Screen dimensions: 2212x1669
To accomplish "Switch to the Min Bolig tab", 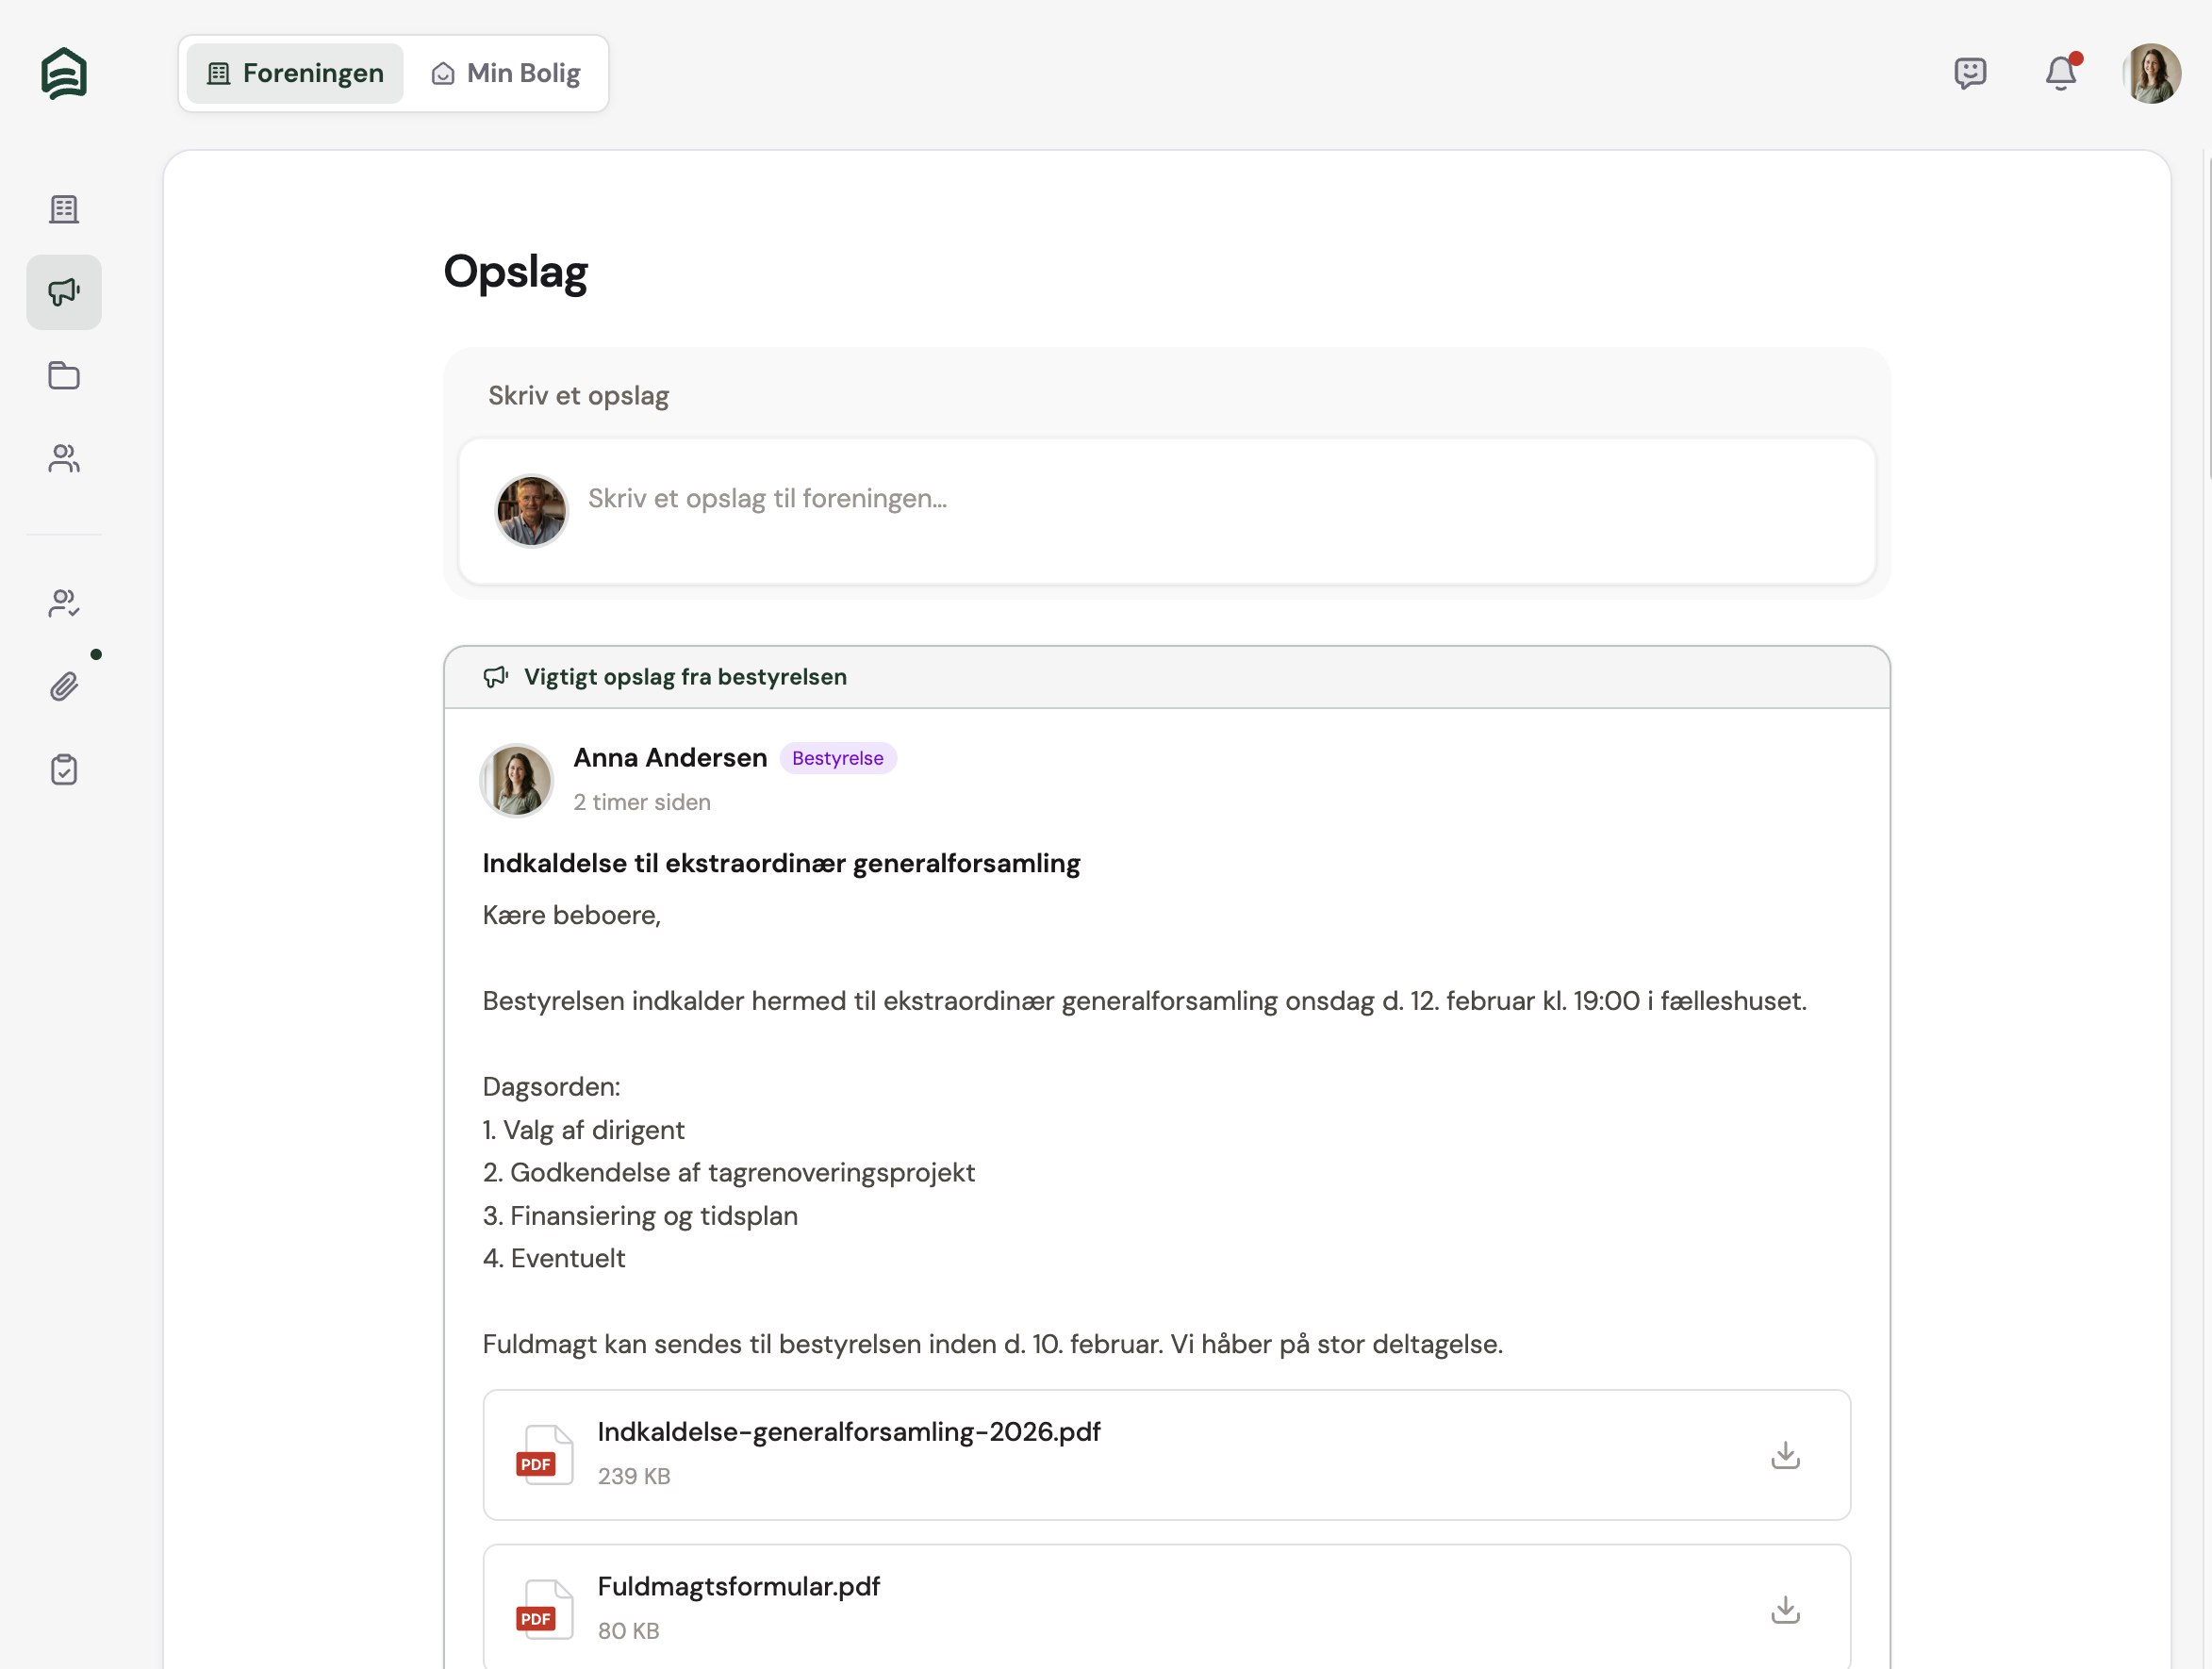I will pos(506,73).
